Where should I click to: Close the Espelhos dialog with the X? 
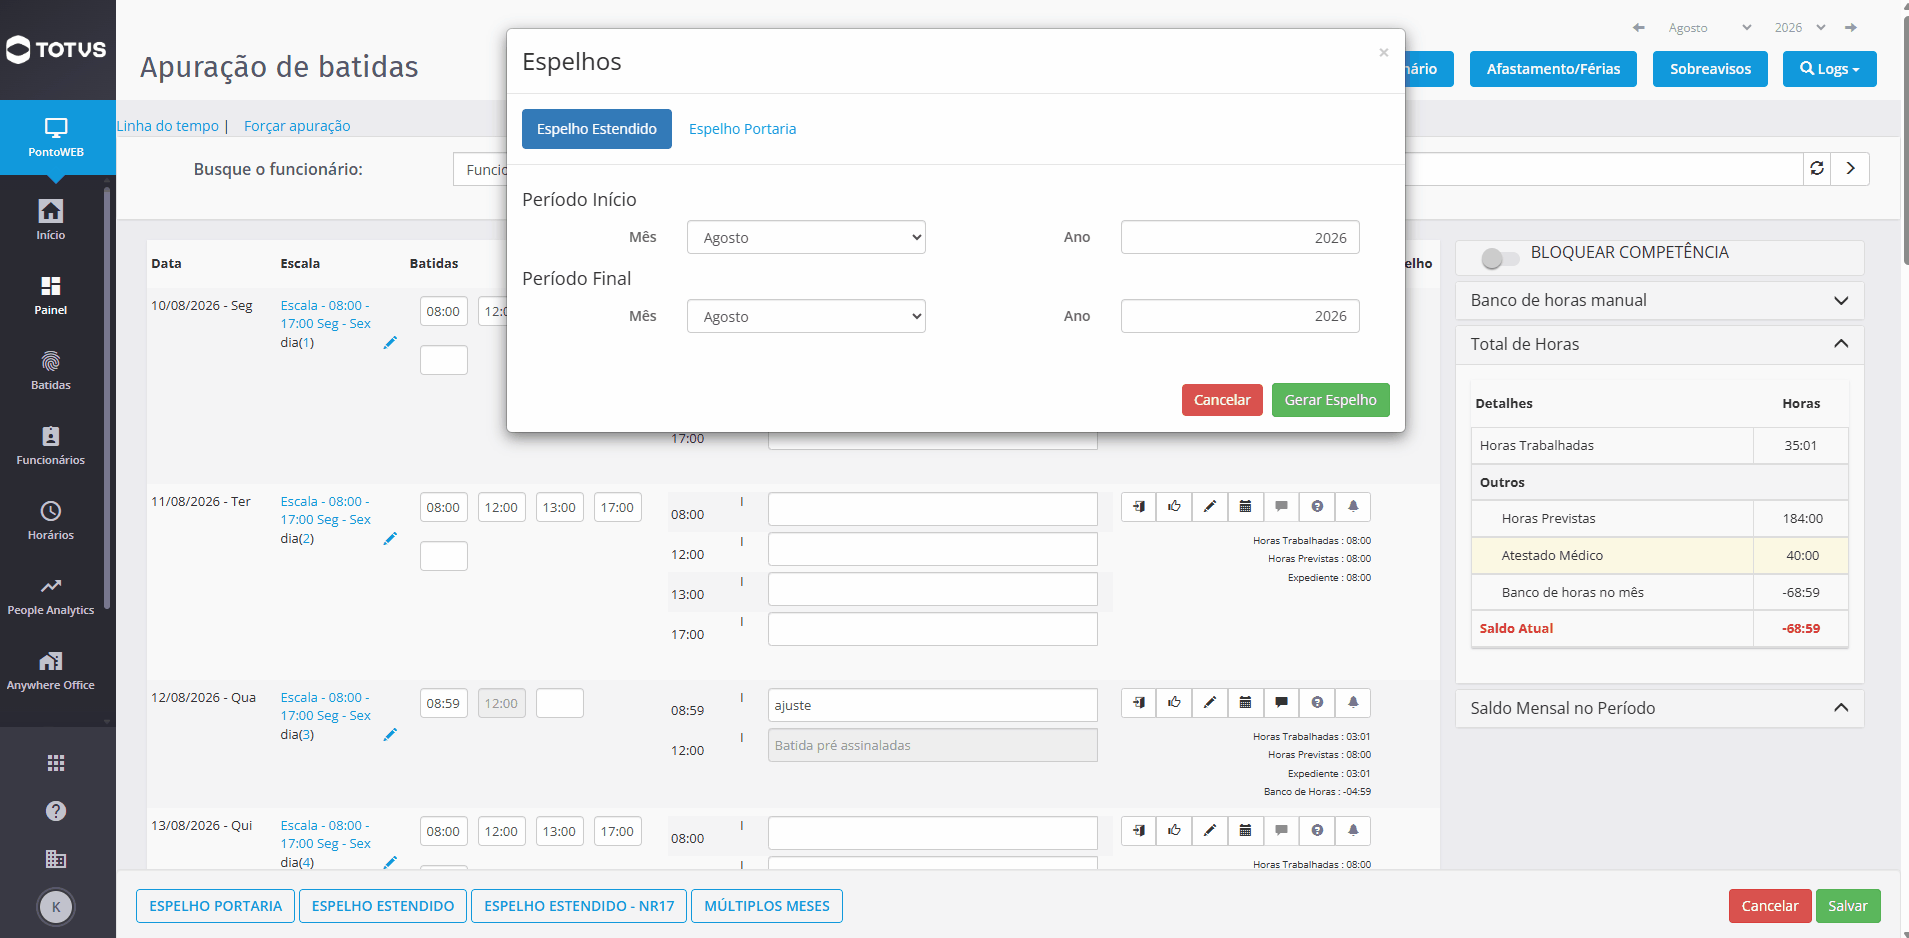[1384, 53]
